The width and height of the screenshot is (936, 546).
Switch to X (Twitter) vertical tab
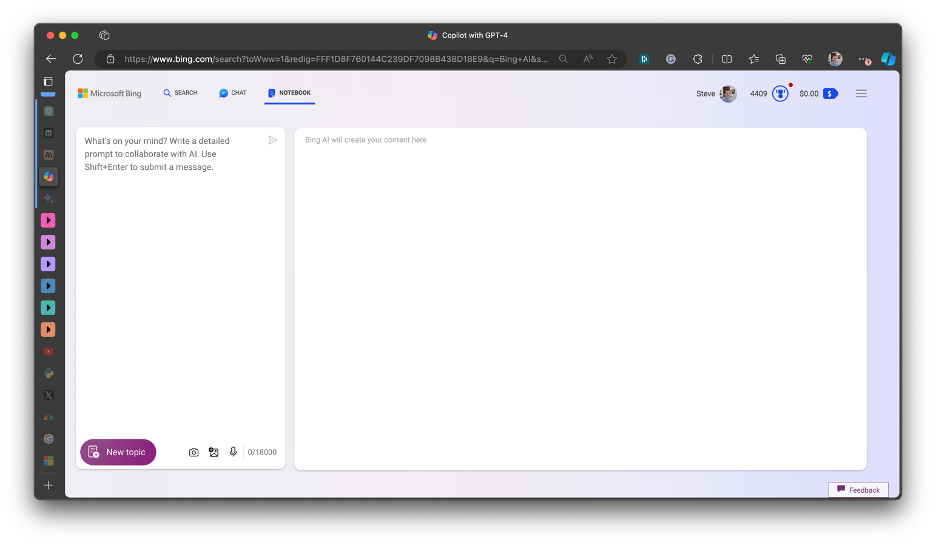click(48, 395)
